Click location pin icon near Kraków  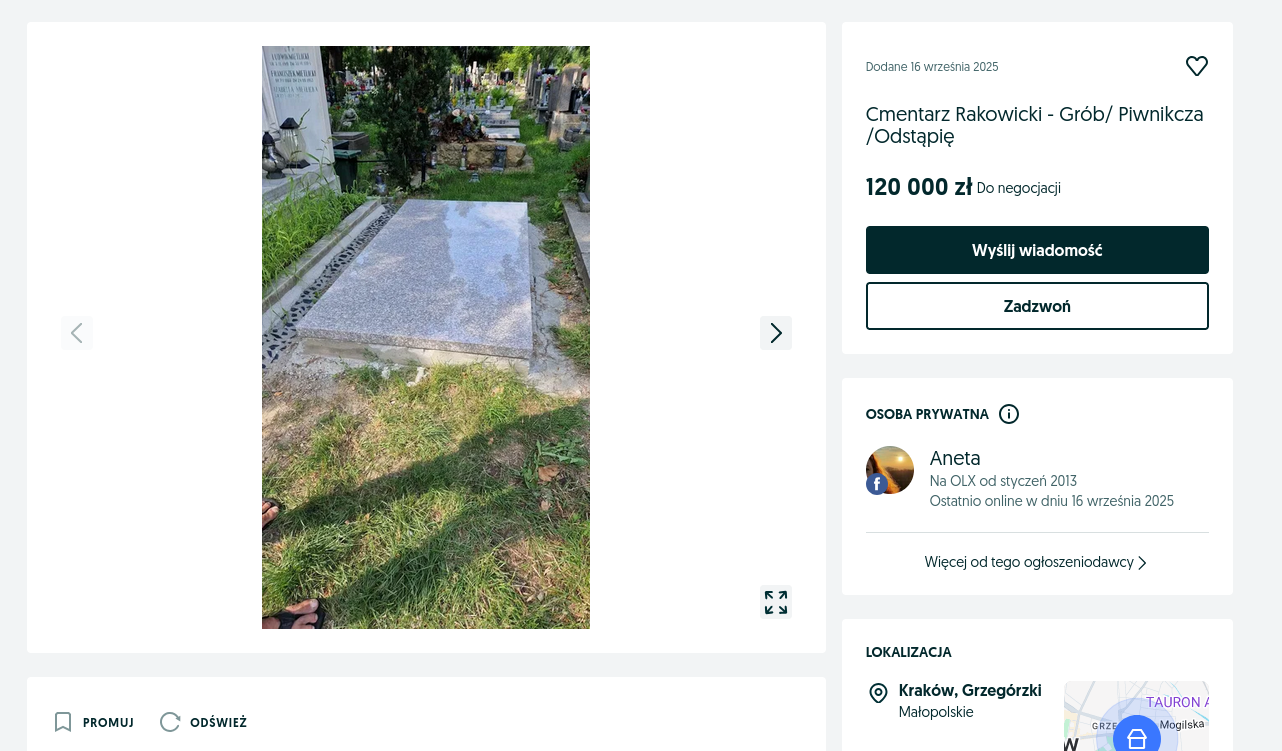point(878,693)
